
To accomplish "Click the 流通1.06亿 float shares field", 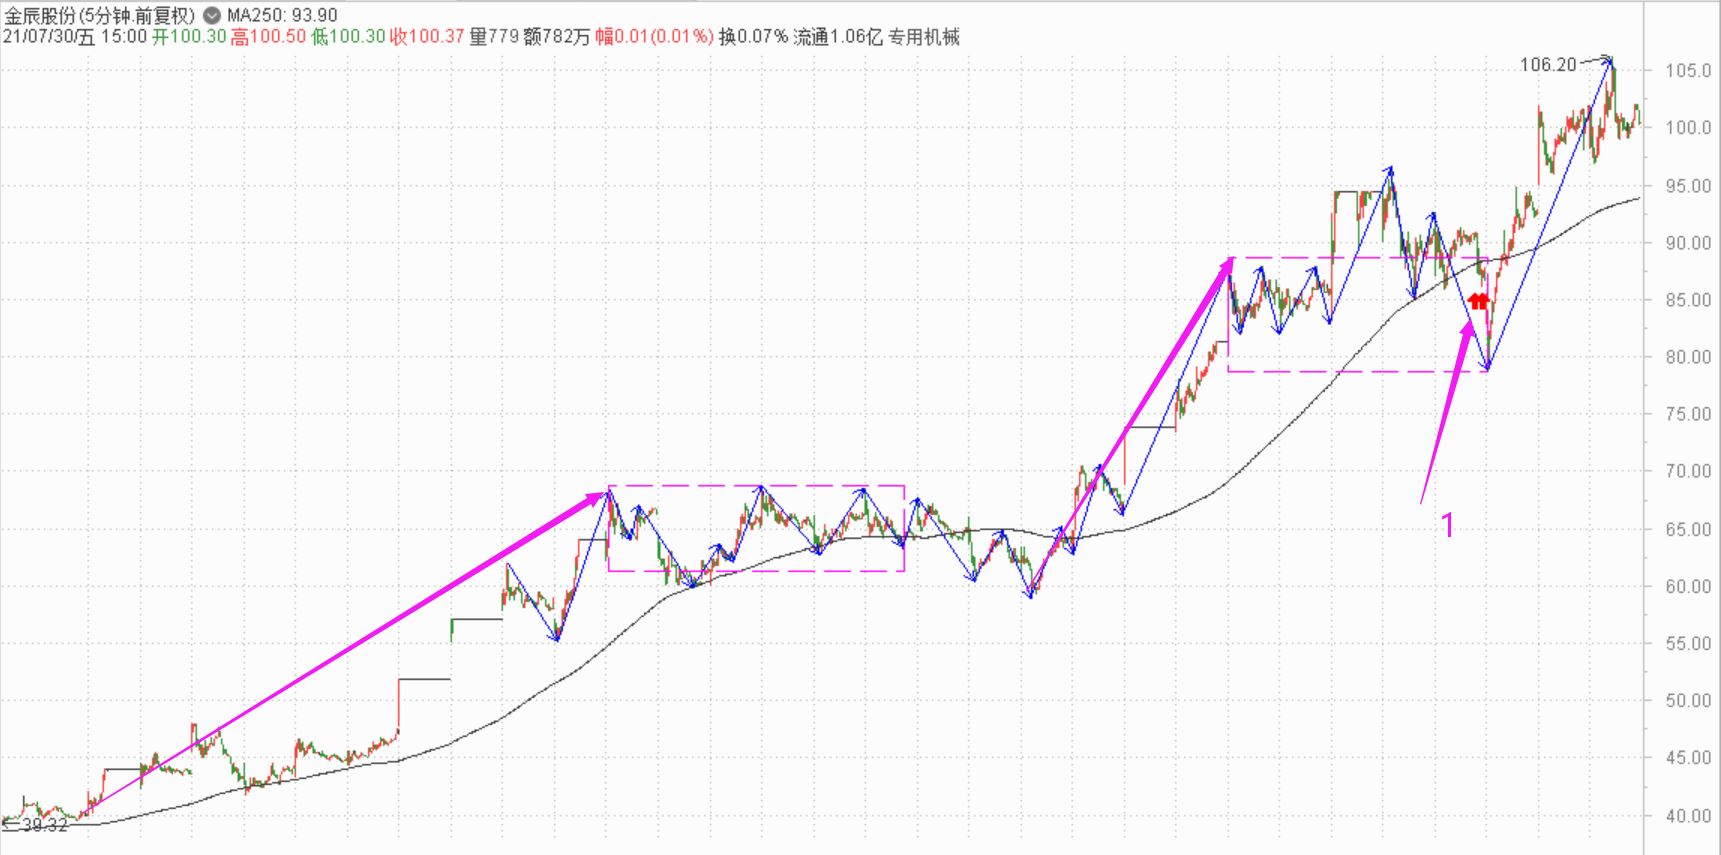I will (837, 37).
